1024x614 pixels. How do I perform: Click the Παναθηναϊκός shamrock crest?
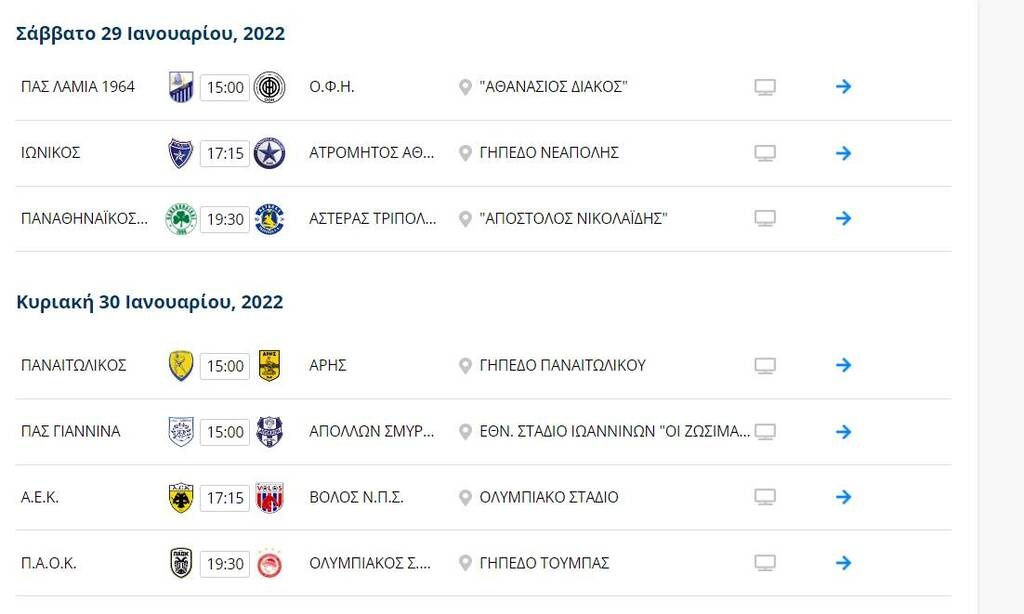coord(181,218)
